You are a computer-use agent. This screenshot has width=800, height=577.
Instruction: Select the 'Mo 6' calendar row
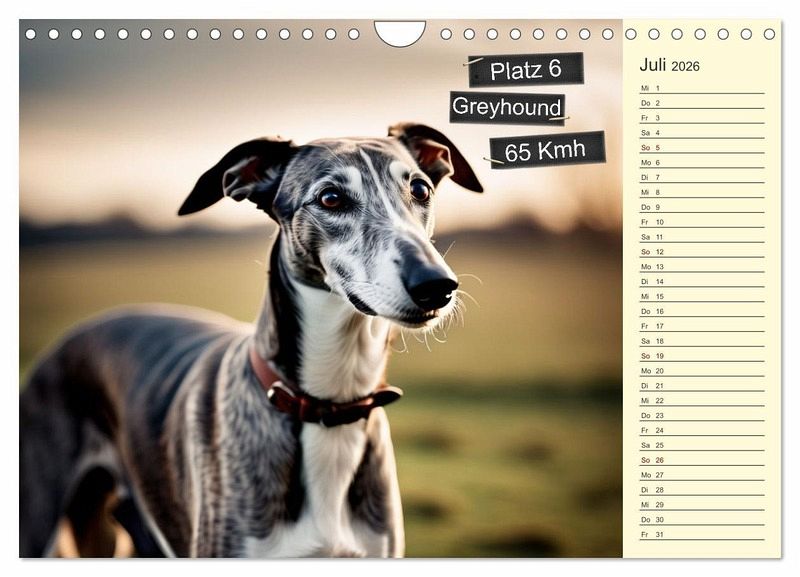coord(702,162)
